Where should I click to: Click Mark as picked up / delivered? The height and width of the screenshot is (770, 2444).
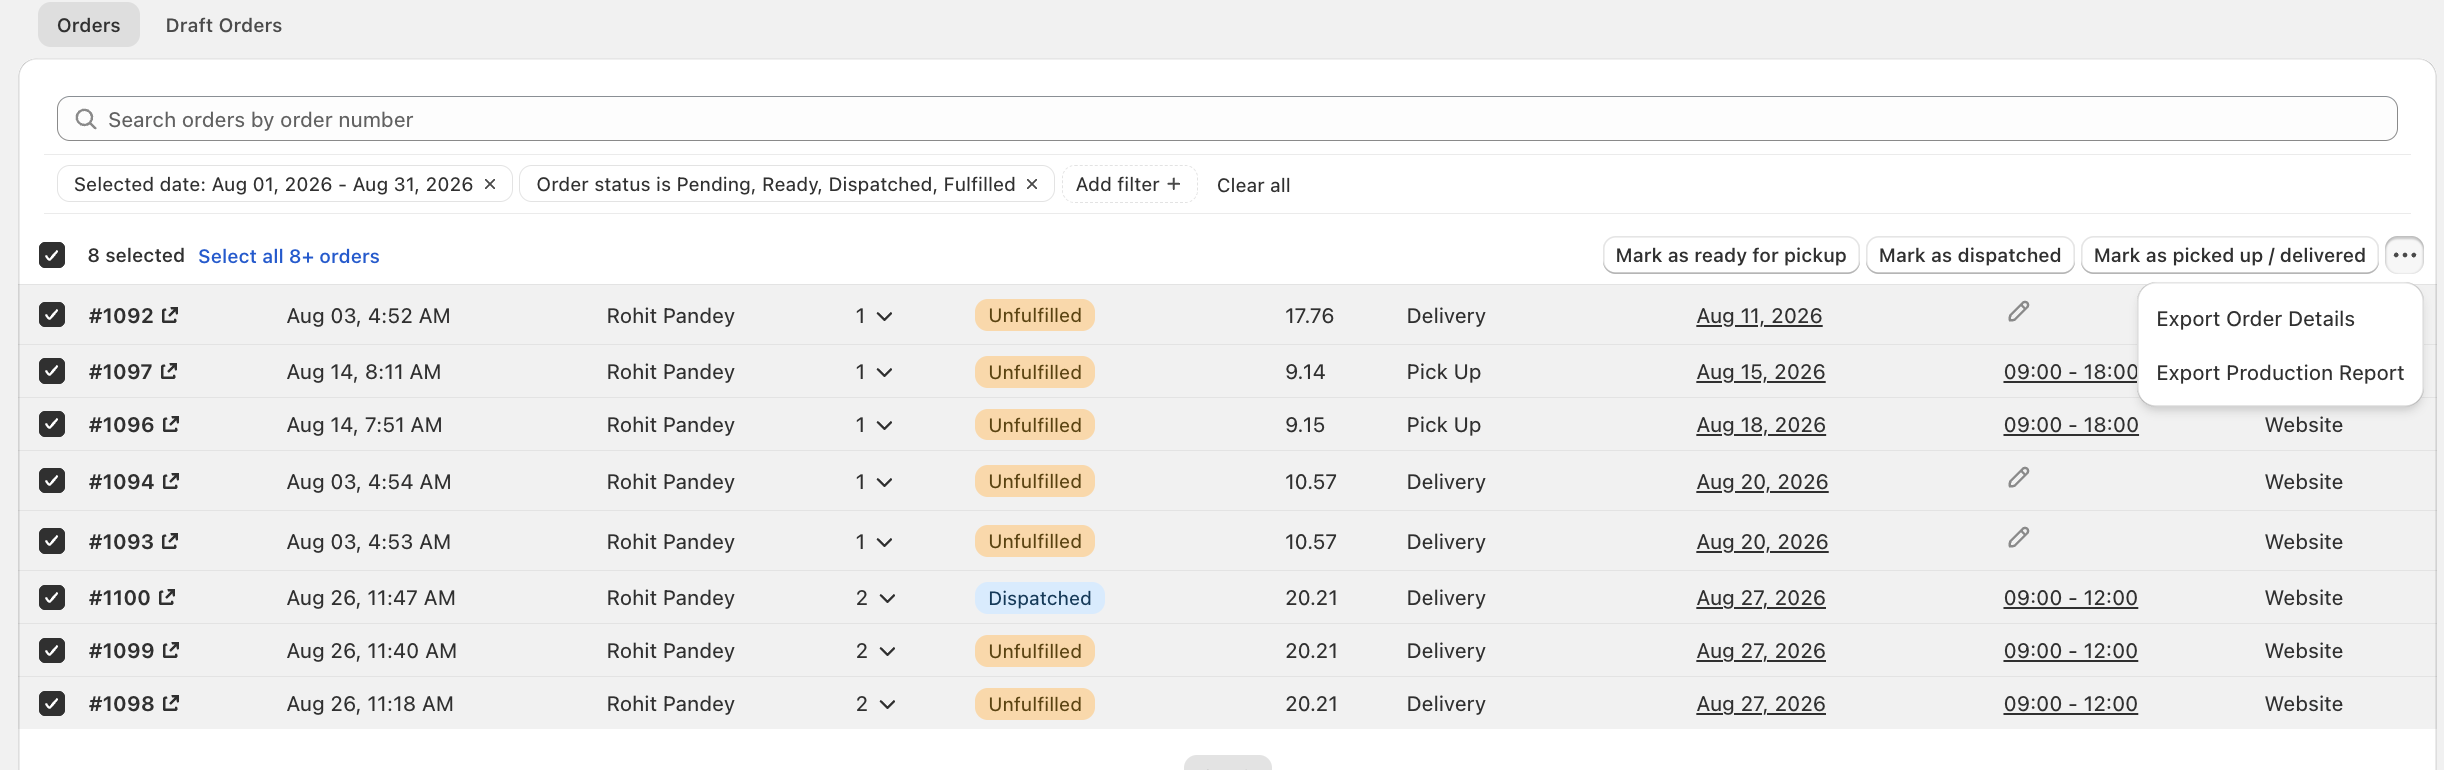(x=2230, y=255)
